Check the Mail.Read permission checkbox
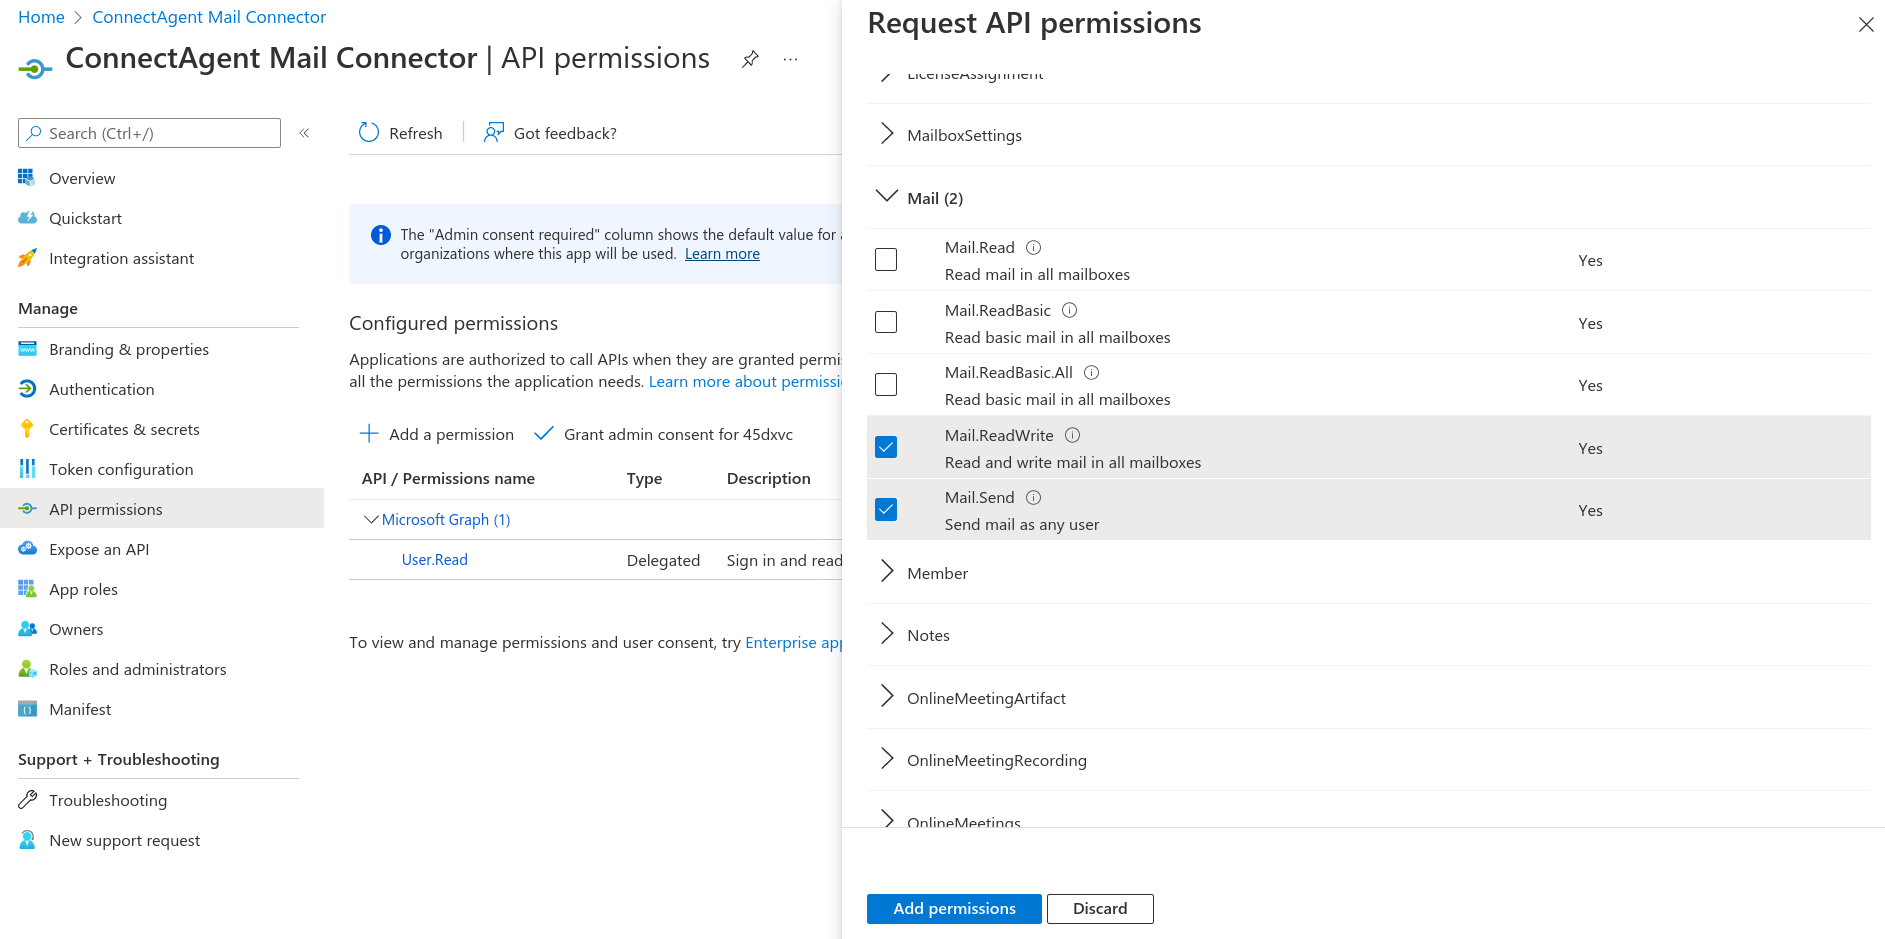The image size is (1885, 939). coord(886,260)
